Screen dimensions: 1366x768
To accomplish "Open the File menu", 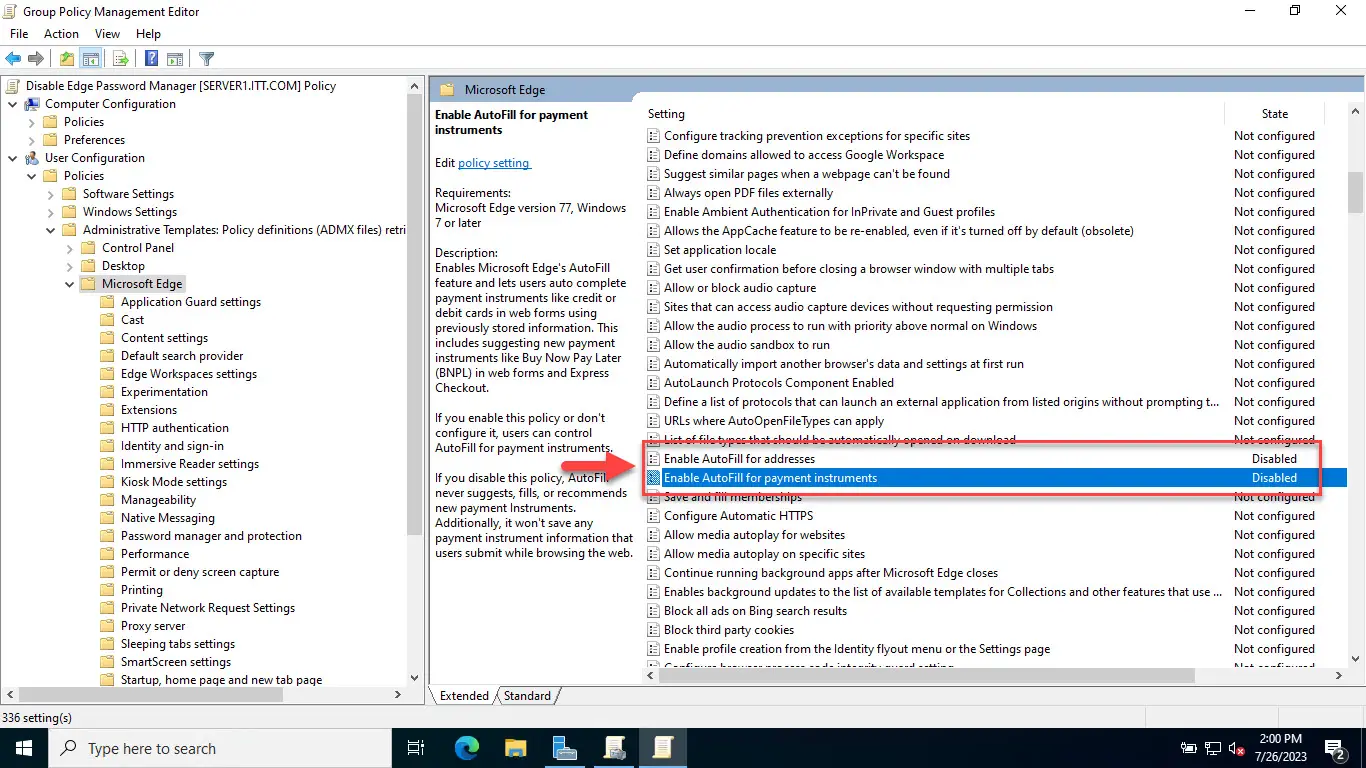I will click(19, 34).
